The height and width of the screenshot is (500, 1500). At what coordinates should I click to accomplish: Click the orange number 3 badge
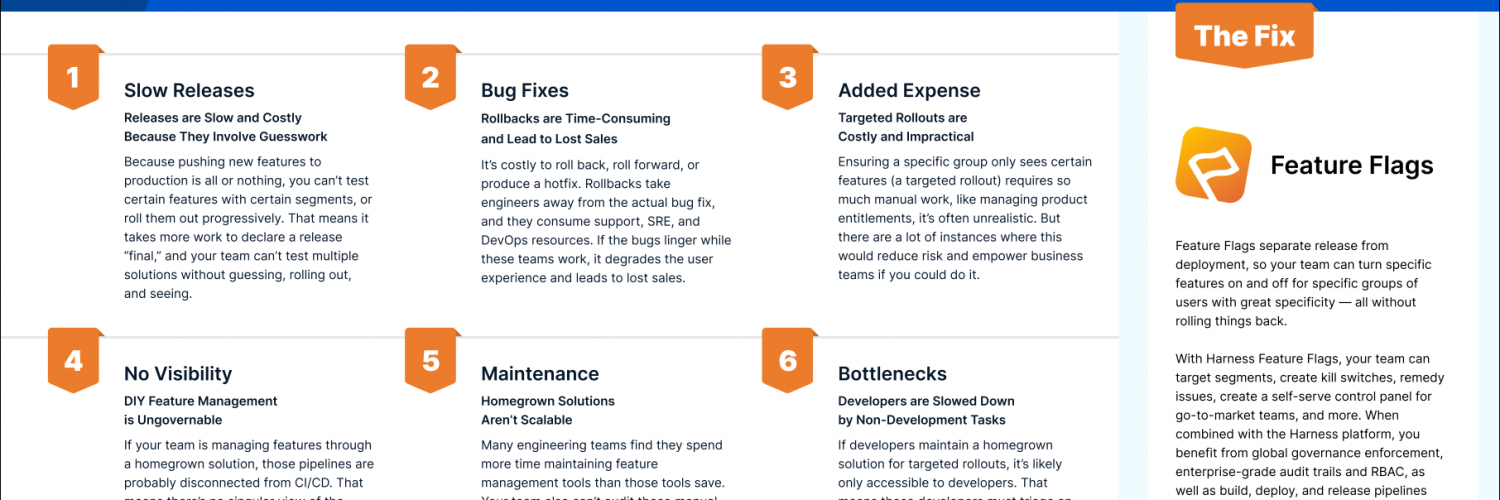[x=787, y=76]
